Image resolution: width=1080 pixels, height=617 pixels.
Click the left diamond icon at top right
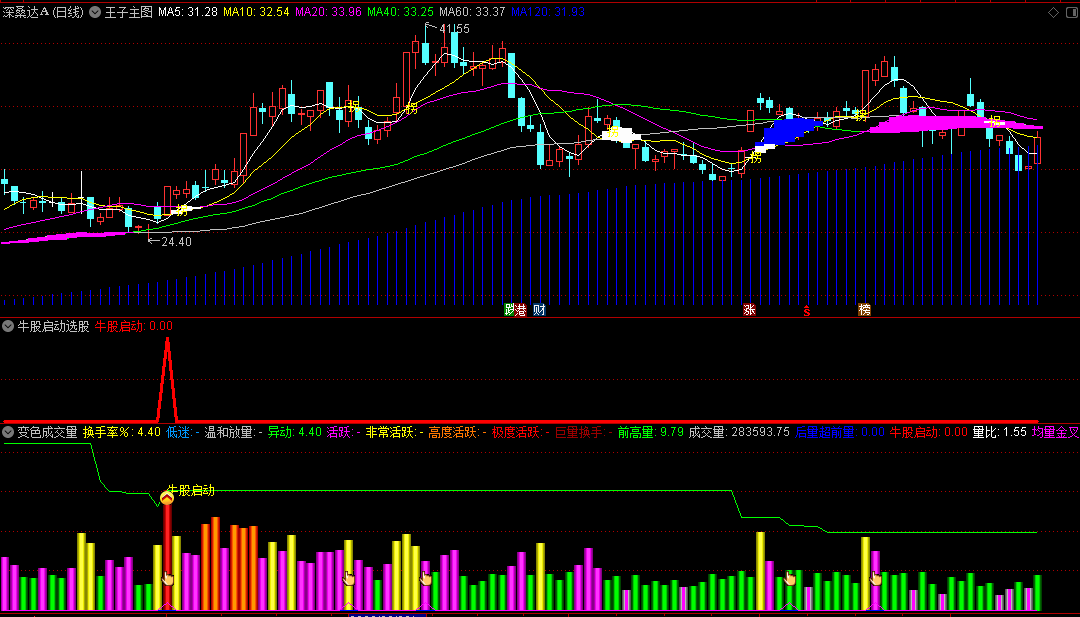1053,12
